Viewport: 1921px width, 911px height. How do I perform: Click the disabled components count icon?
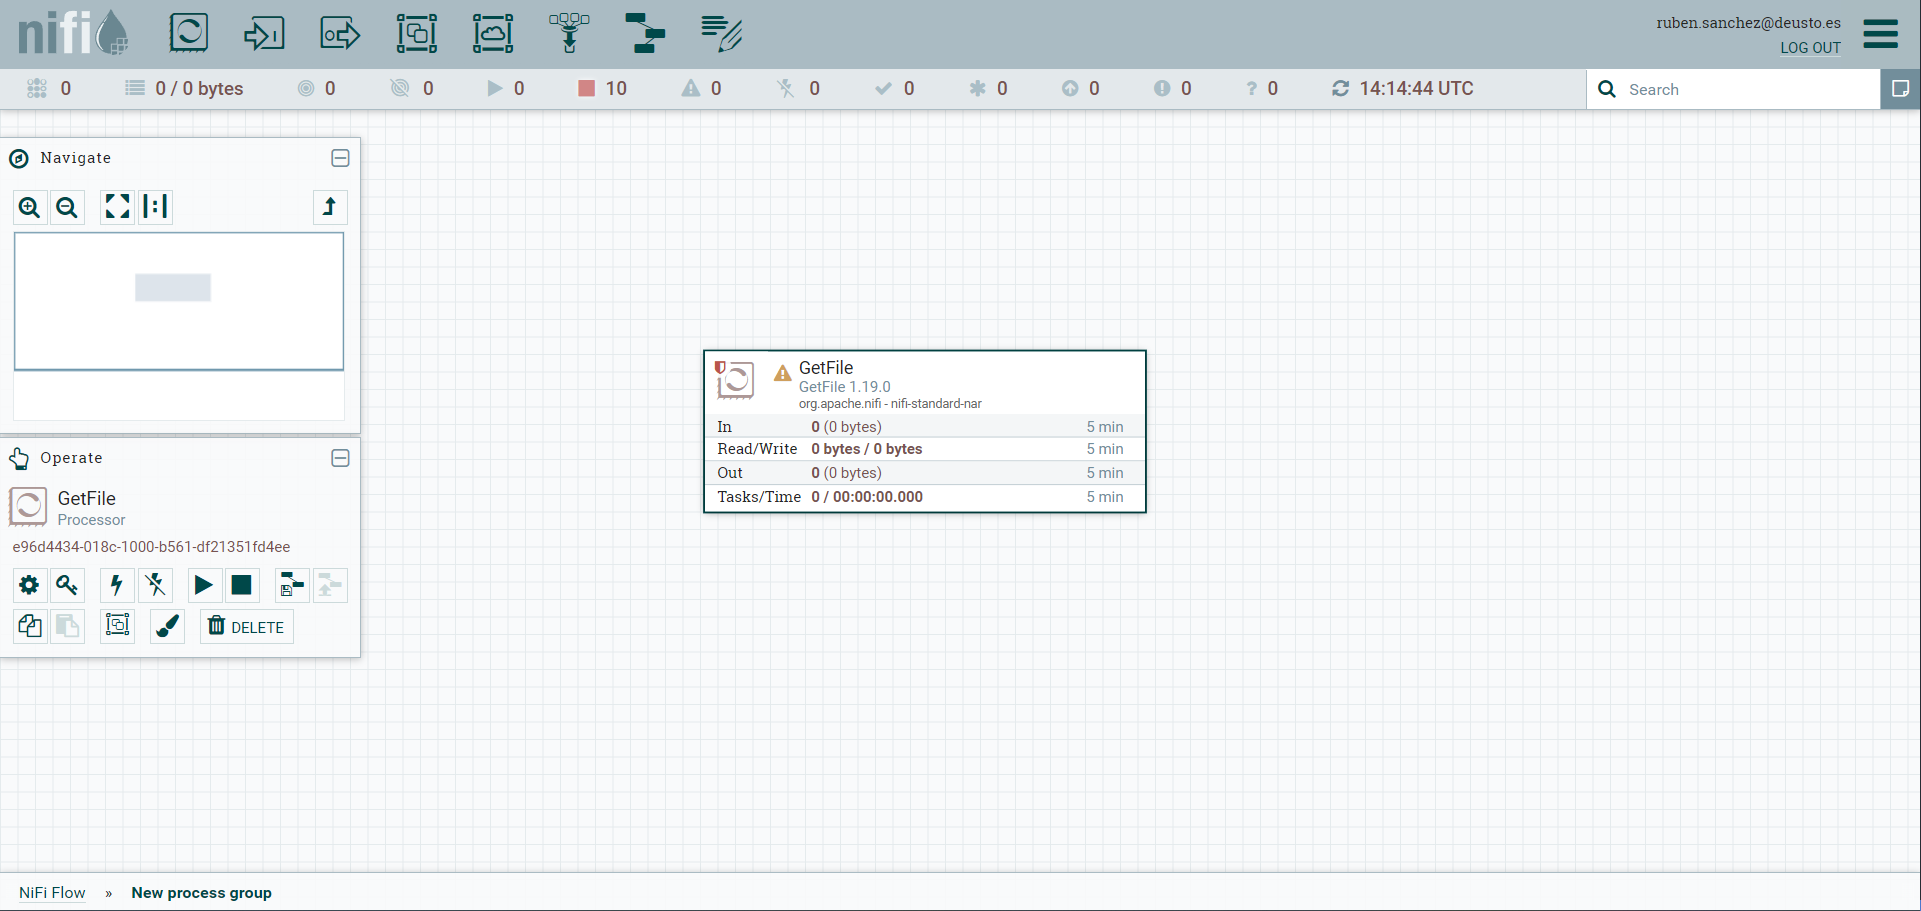[x=786, y=89]
